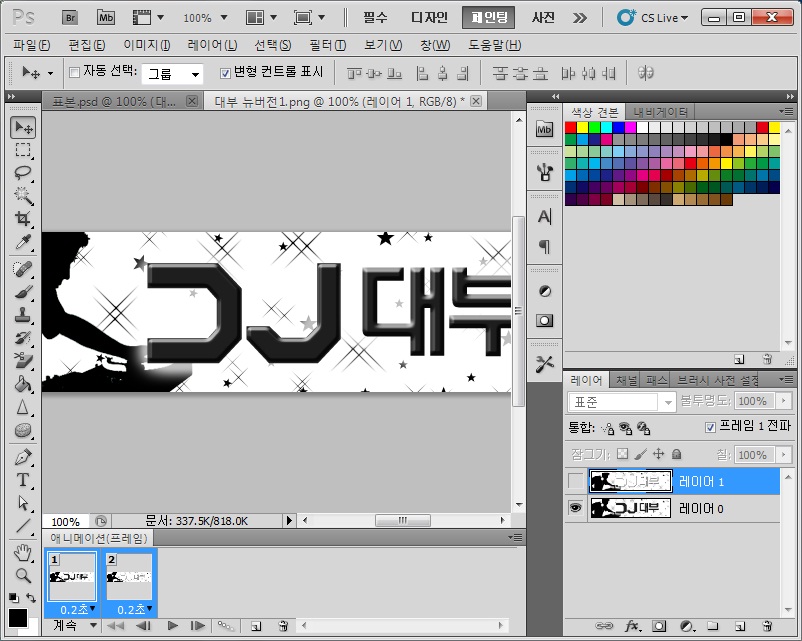Select the Healing Brush tool

pos(23,269)
